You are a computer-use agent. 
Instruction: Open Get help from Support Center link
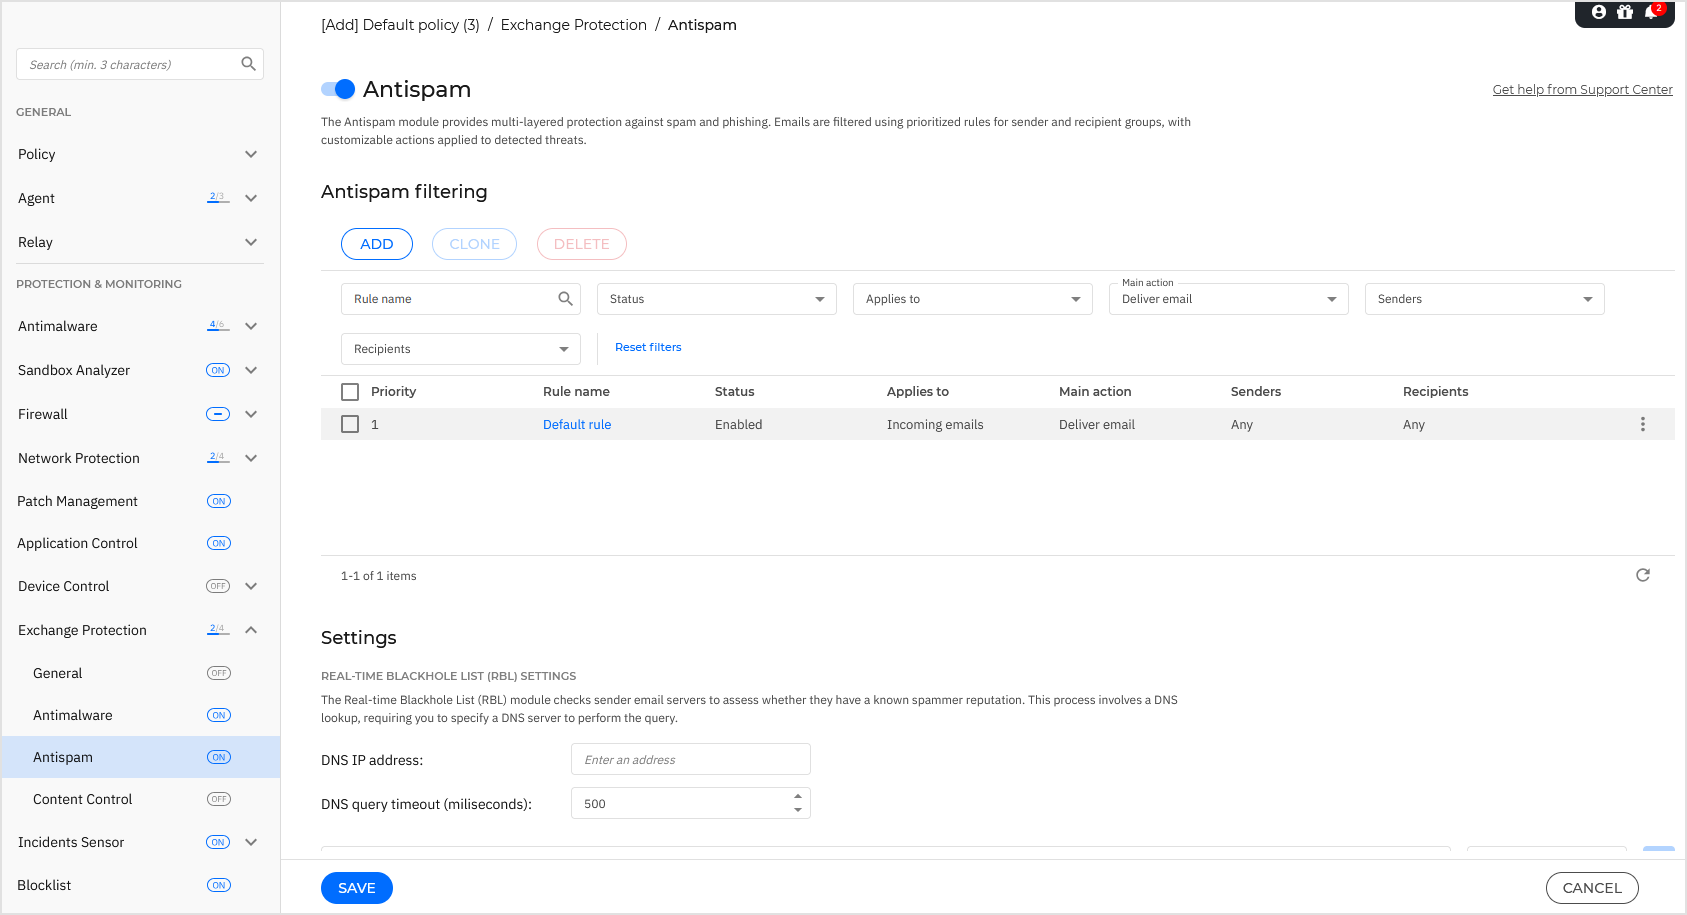coord(1582,89)
